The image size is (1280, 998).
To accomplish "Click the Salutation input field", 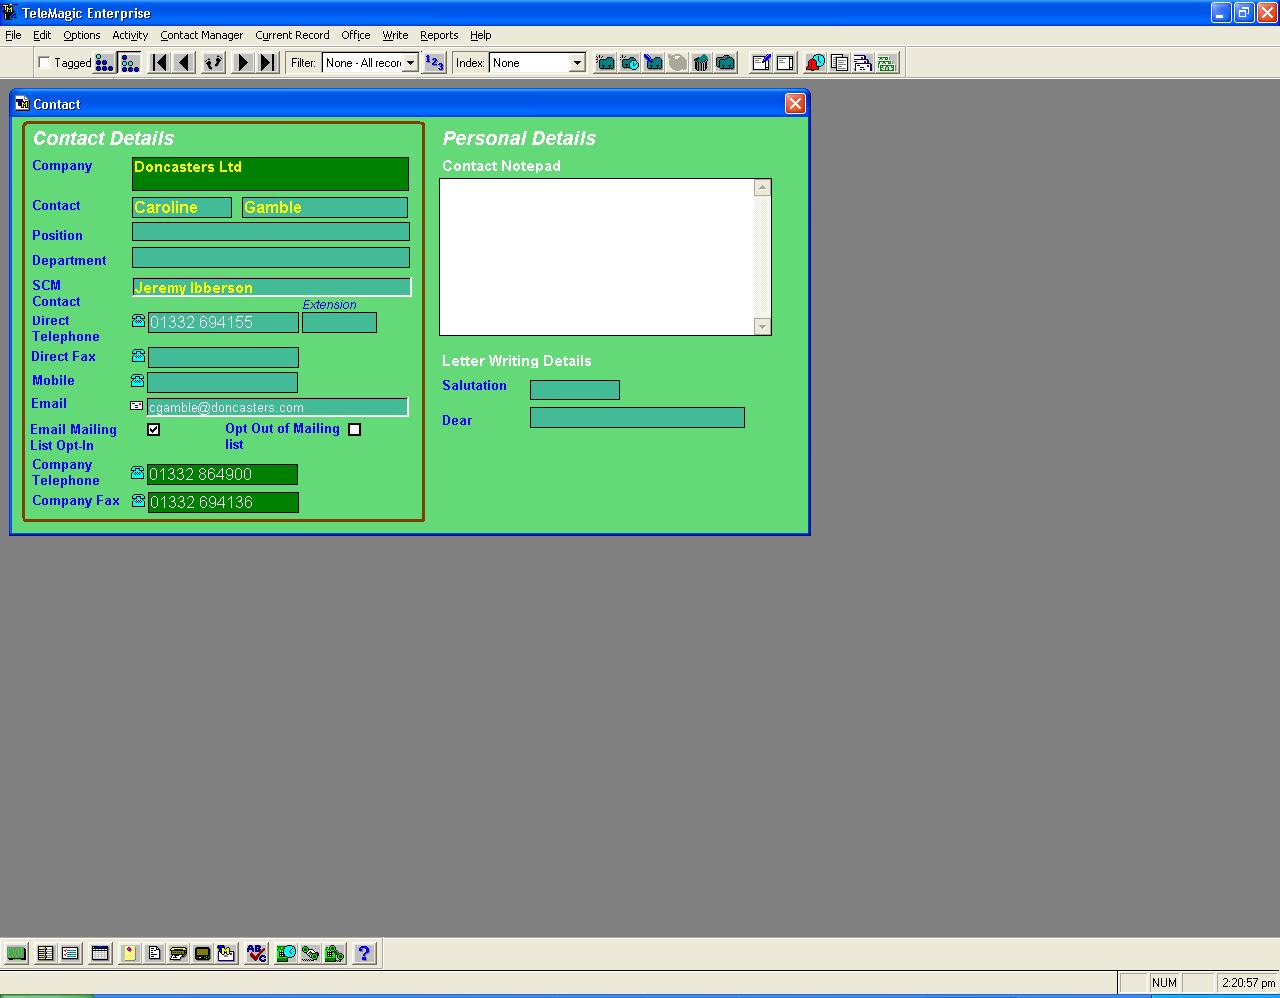I will [575, 390].
